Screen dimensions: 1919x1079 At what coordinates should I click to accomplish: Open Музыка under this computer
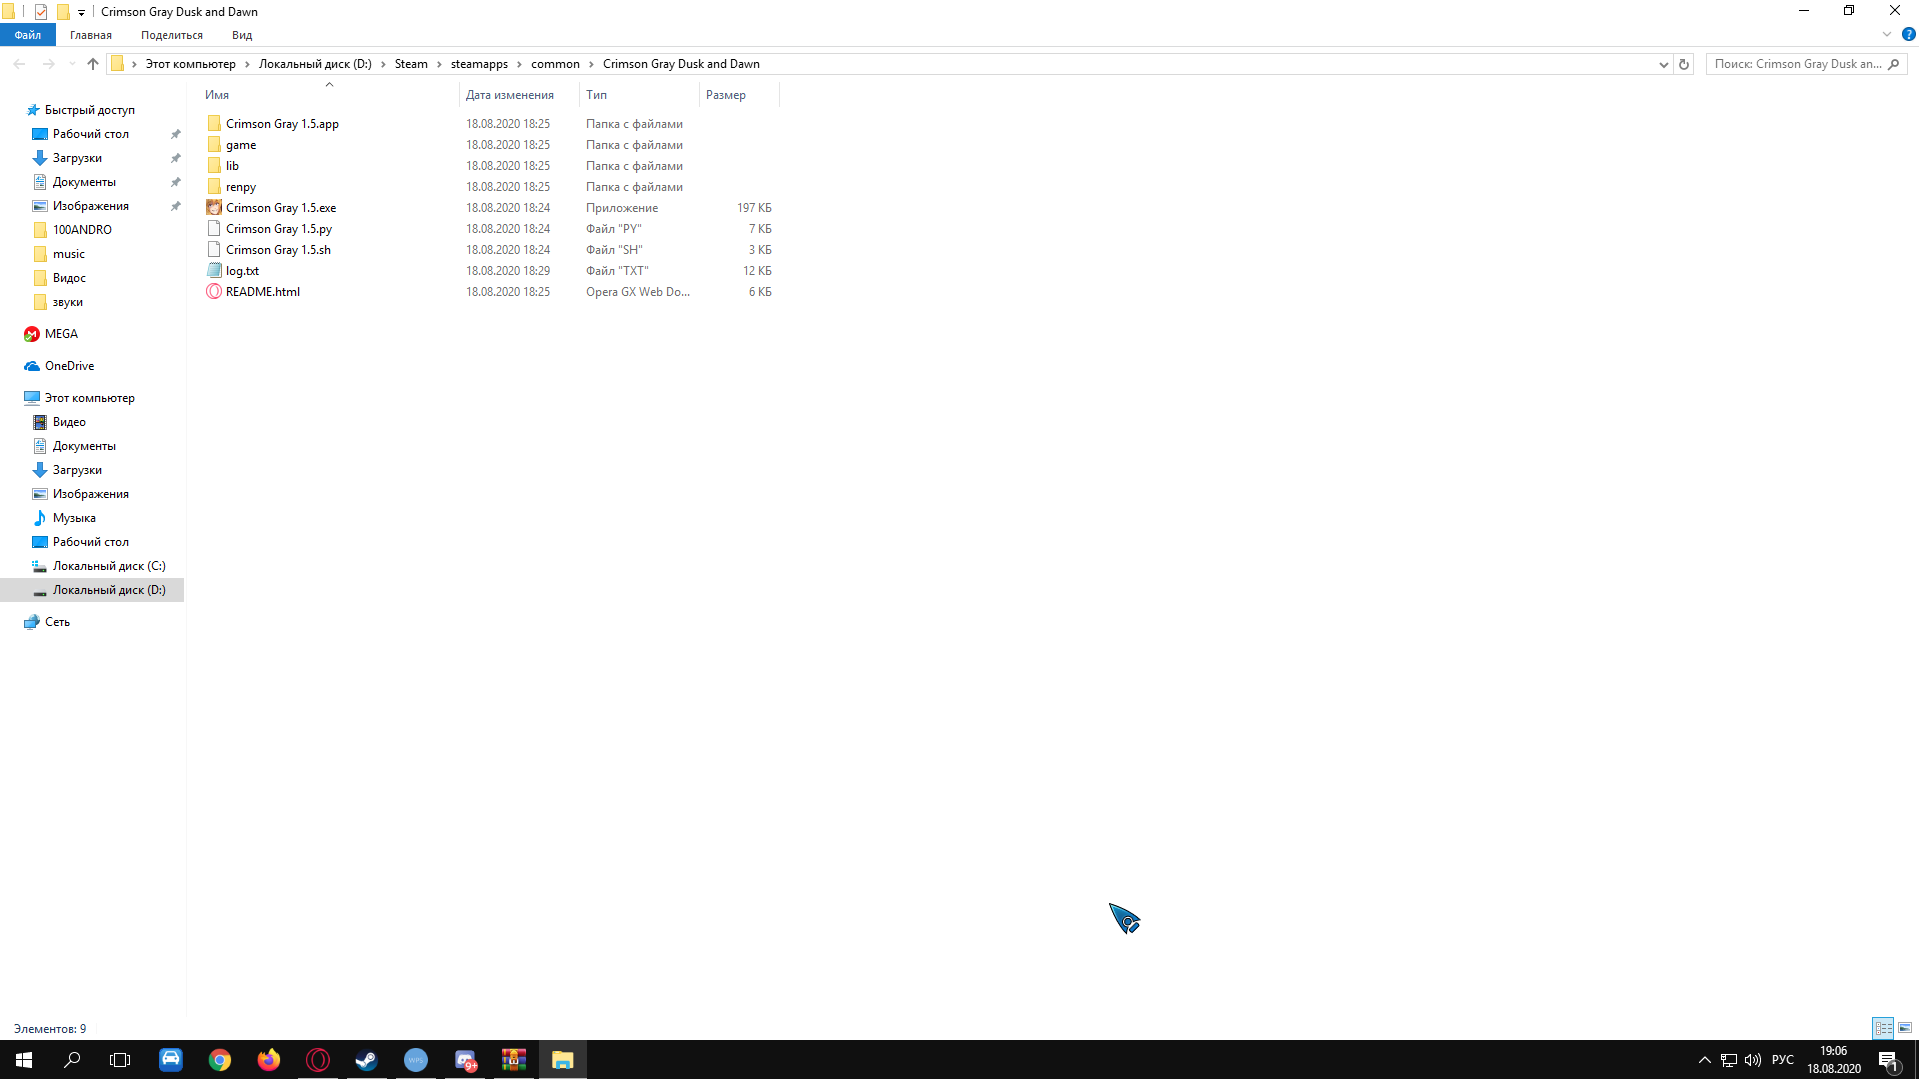tap(74, 518)
